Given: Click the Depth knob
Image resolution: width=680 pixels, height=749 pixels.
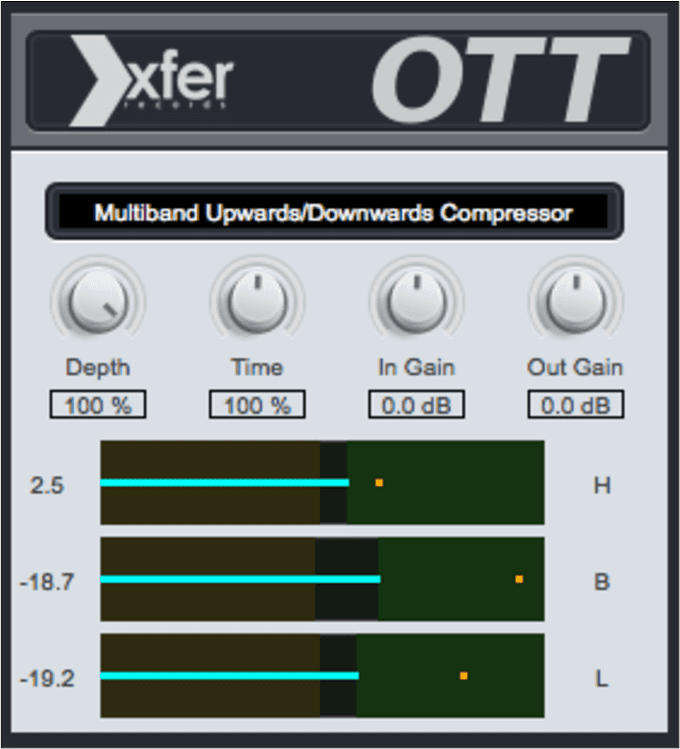Looking at the screenshot, I should pyautogui.click(x=98, y=301).
